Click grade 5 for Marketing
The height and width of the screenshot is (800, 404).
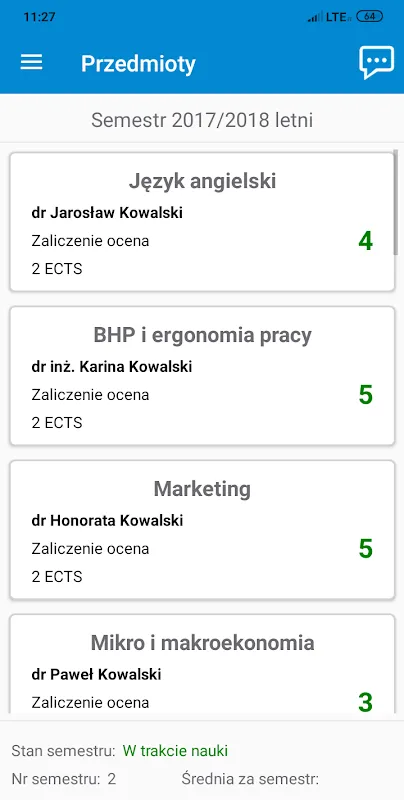[366, 549]
